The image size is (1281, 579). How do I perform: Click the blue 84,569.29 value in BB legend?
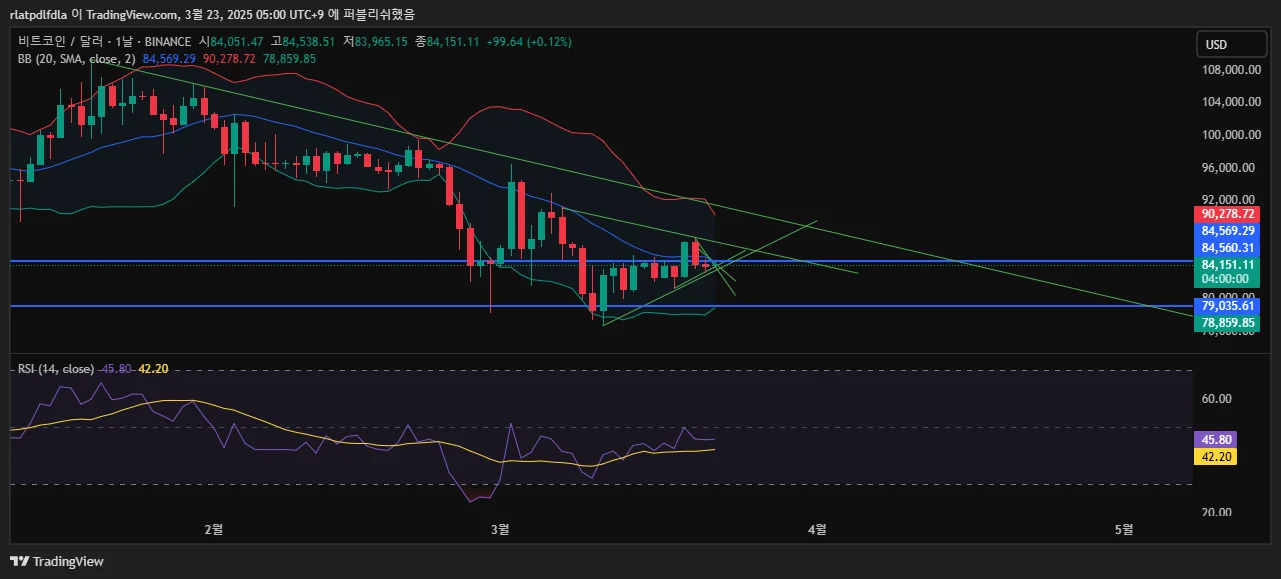(169, 59)
